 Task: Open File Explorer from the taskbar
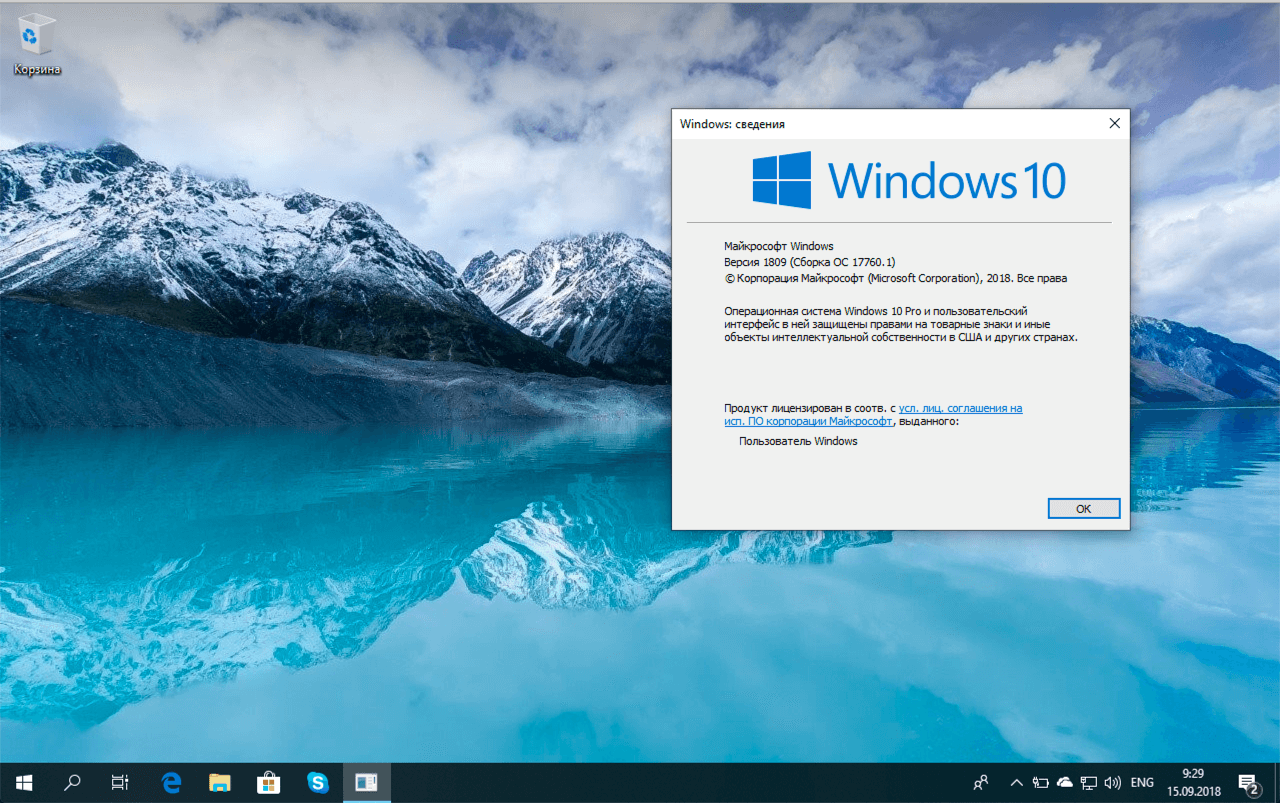219,782
